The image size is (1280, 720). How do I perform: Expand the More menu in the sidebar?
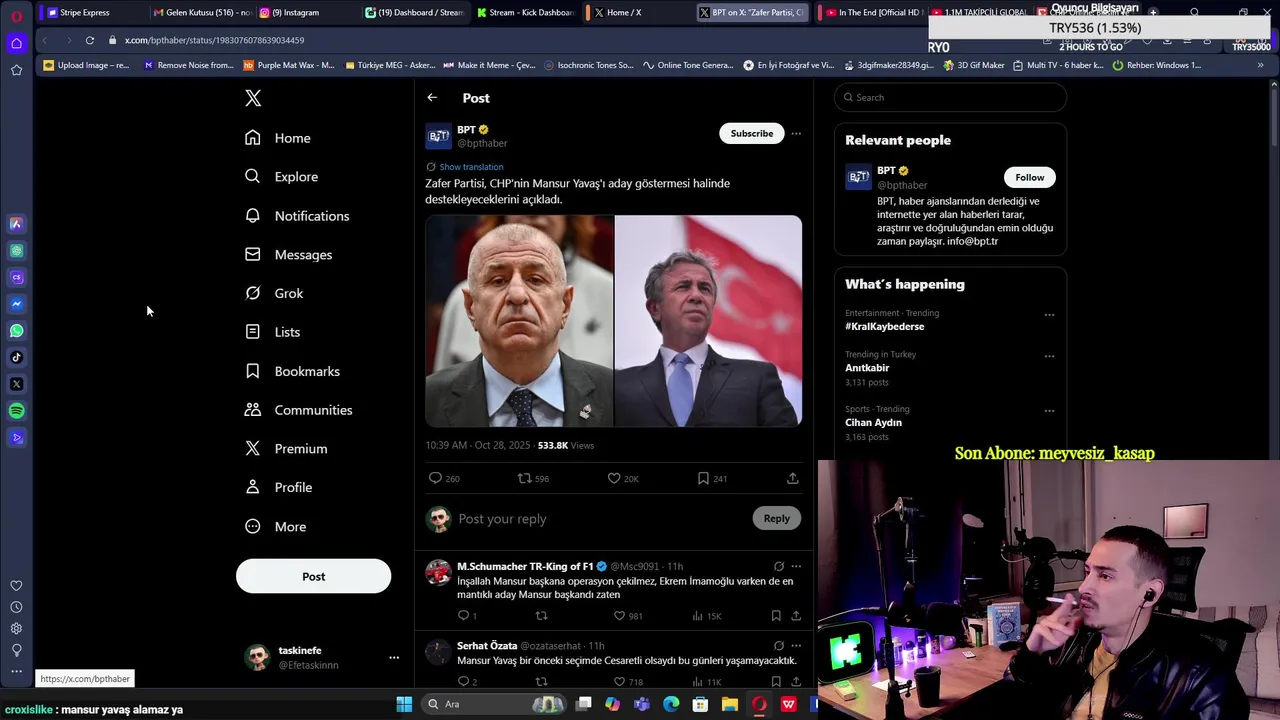(275, 527)
